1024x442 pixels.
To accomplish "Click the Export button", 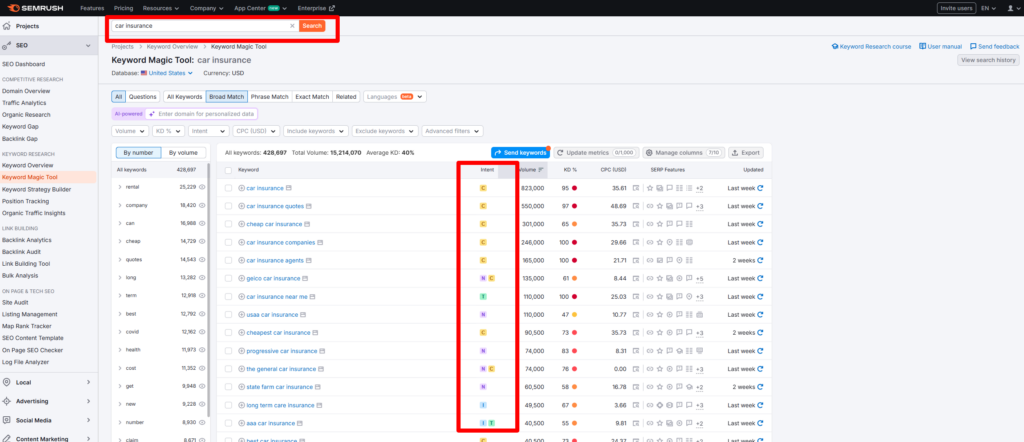I will click(746, 153).
